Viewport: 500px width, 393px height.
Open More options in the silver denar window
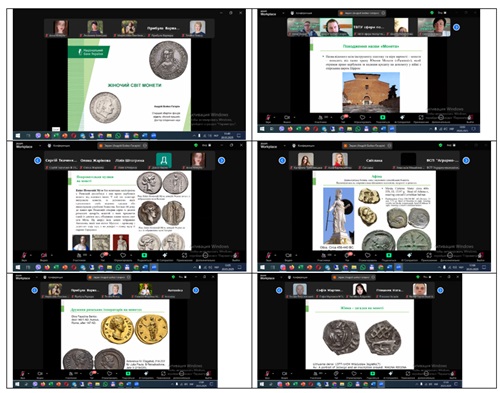[x=426, y=374]
